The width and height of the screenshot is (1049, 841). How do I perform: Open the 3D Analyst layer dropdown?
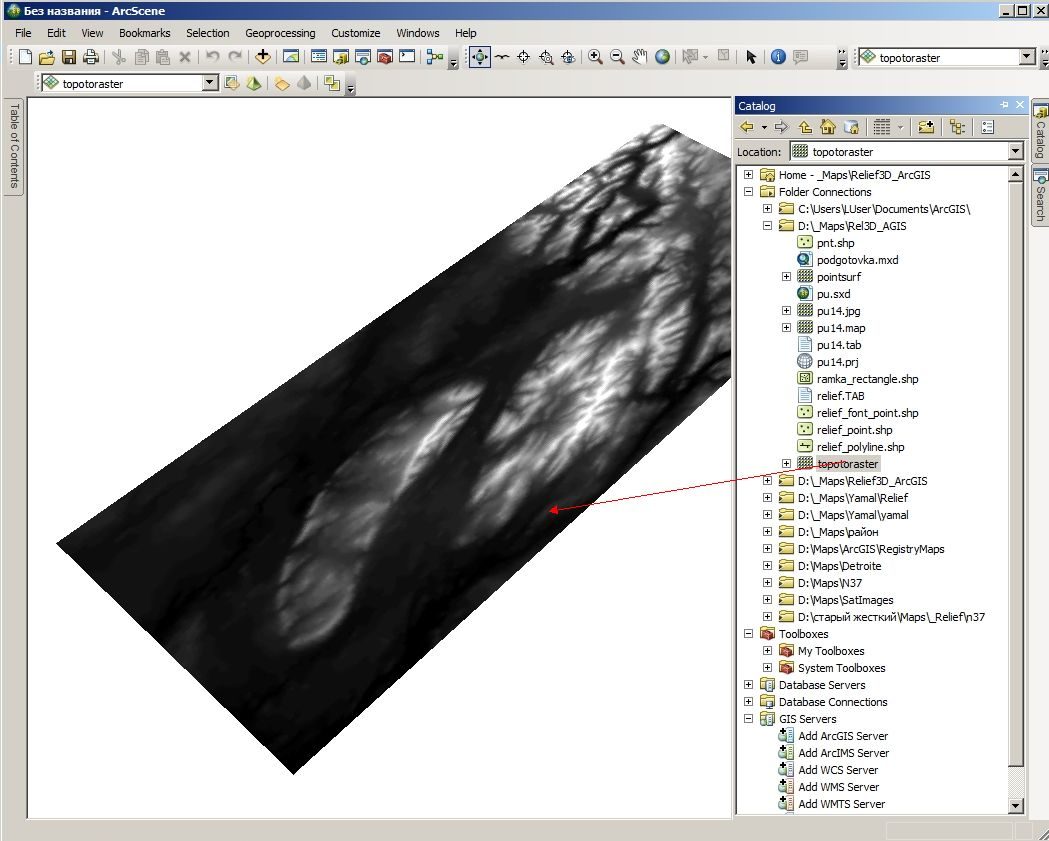(211, 83)
